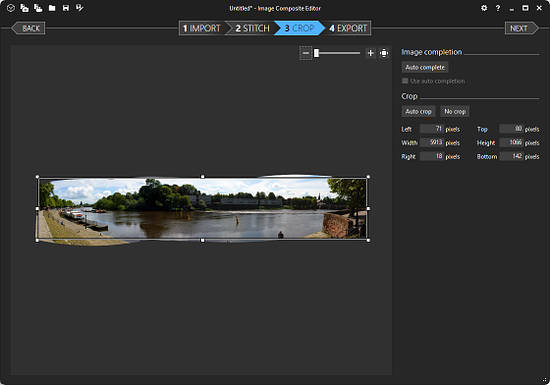Viewport: 550px width, 385px height.
Task: Create new panorama from images icon
Action: 24,8
